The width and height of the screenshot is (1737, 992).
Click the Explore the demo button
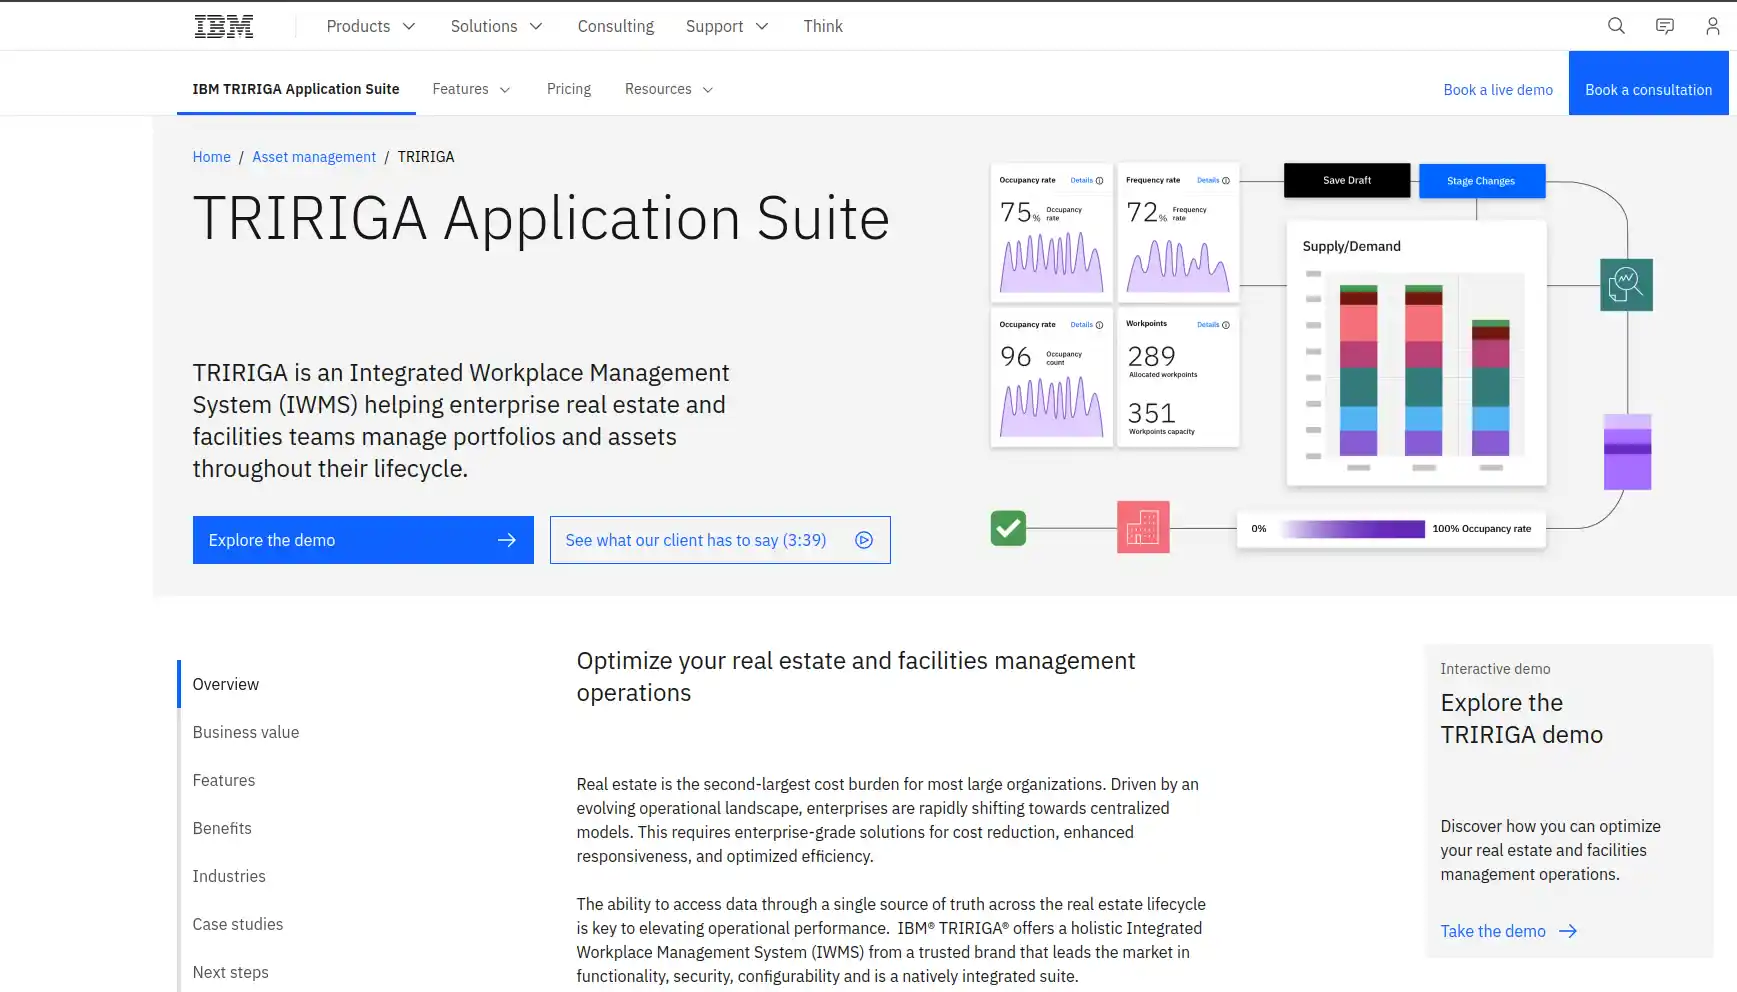pyautogui.click(x=363, y=540)
